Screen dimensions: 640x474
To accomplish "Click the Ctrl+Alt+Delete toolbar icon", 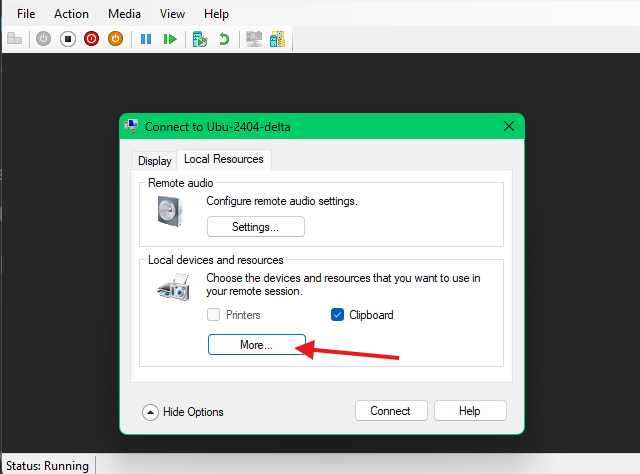I will point(14,39).
